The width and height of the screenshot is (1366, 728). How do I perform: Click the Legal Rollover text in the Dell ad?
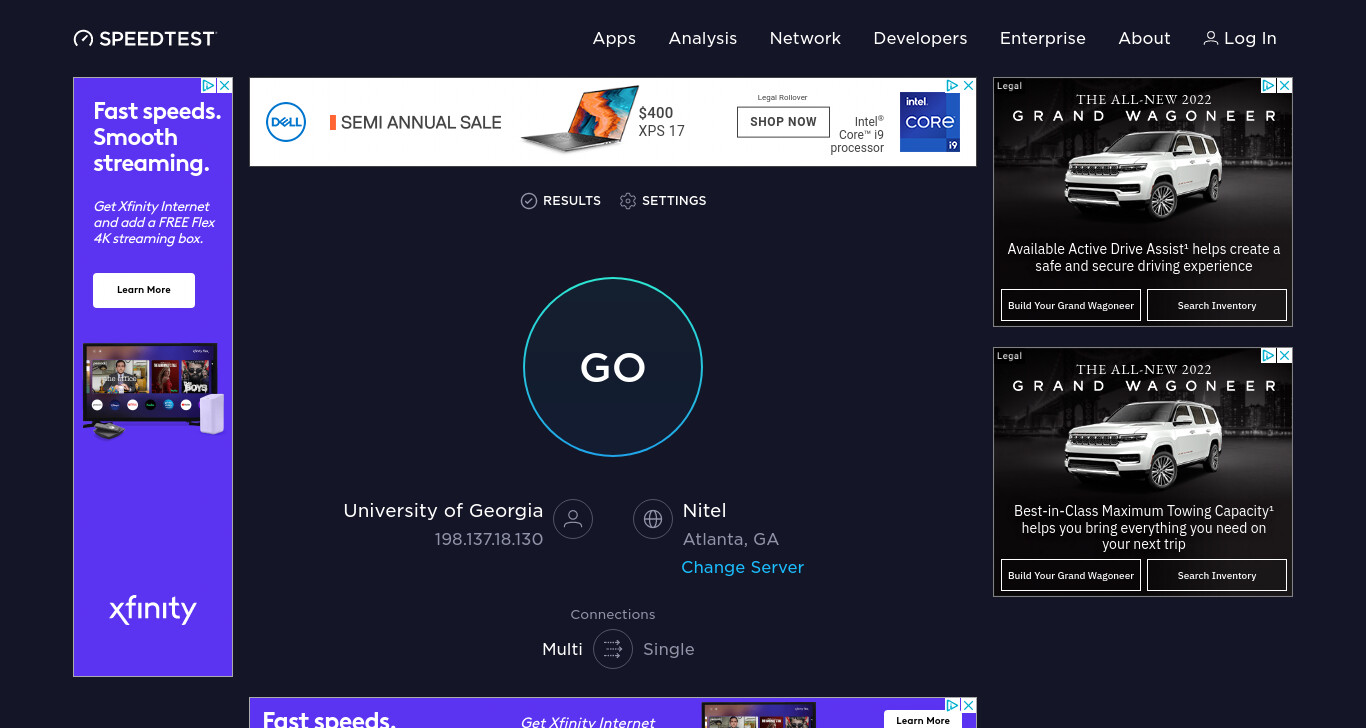(x=782, y=97)
